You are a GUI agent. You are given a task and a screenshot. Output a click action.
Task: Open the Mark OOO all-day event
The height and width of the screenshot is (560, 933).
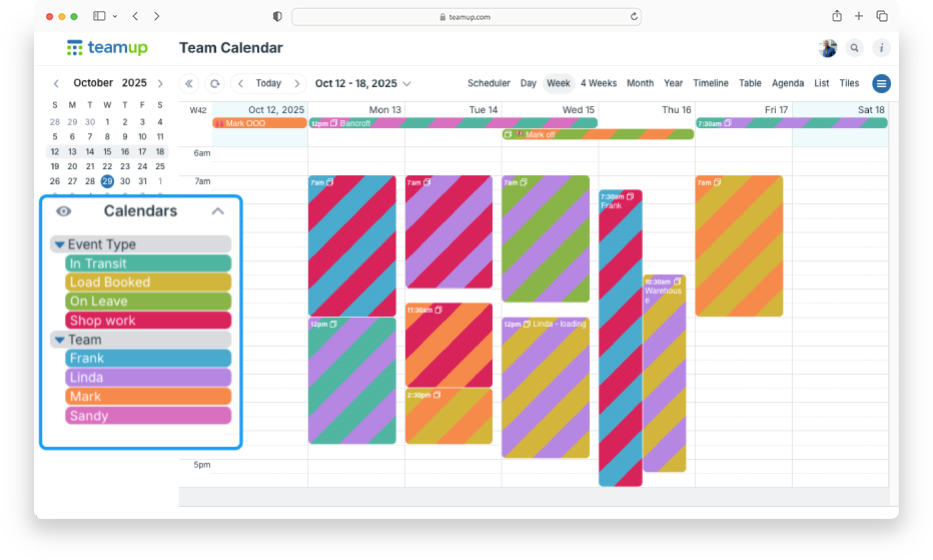point(259,123)
